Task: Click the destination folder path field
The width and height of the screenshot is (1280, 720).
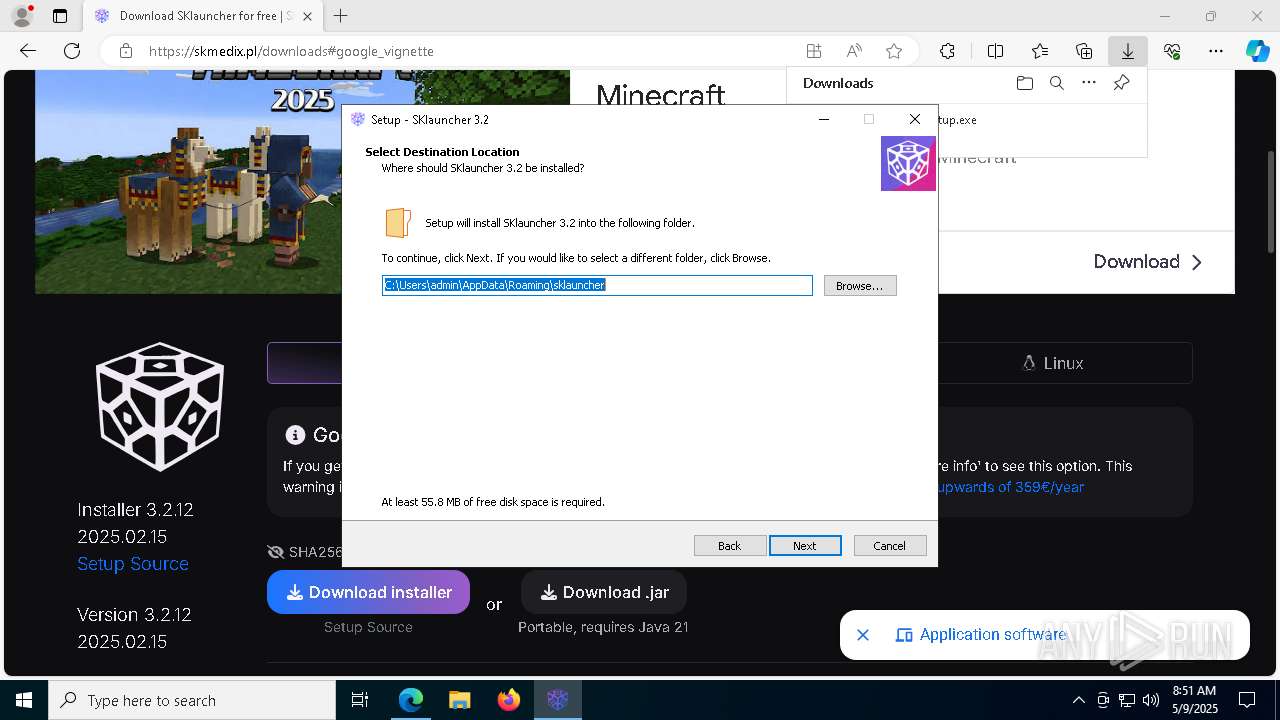Action: click(x=597, y=285)
